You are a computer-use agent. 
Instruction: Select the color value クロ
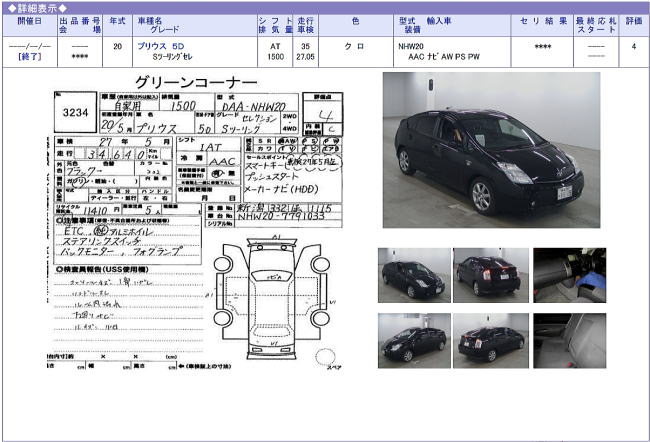[x=355, y=46]
